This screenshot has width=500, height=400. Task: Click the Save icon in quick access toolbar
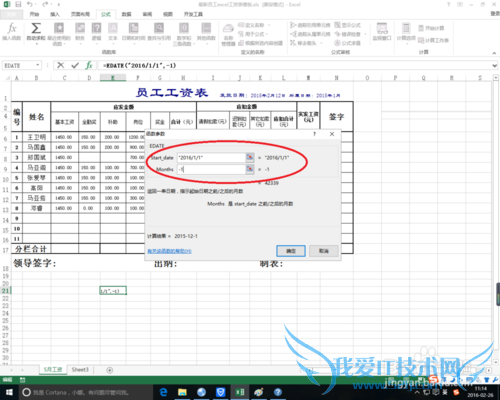[18, 4]
